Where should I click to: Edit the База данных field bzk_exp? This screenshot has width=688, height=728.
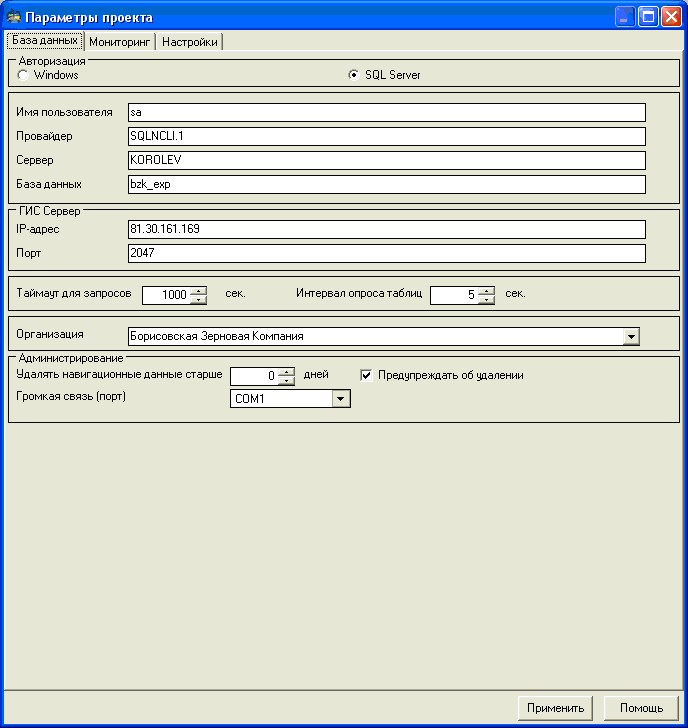point(386,184)
